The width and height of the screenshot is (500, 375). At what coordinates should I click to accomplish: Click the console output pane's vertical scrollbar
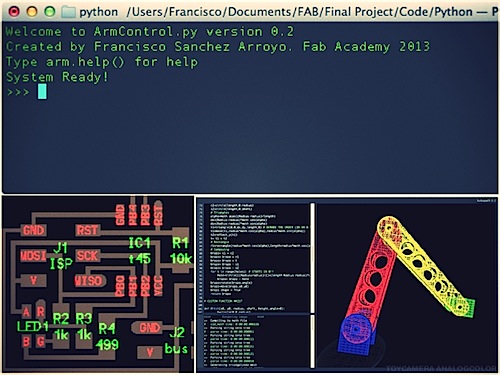(313, 341)
